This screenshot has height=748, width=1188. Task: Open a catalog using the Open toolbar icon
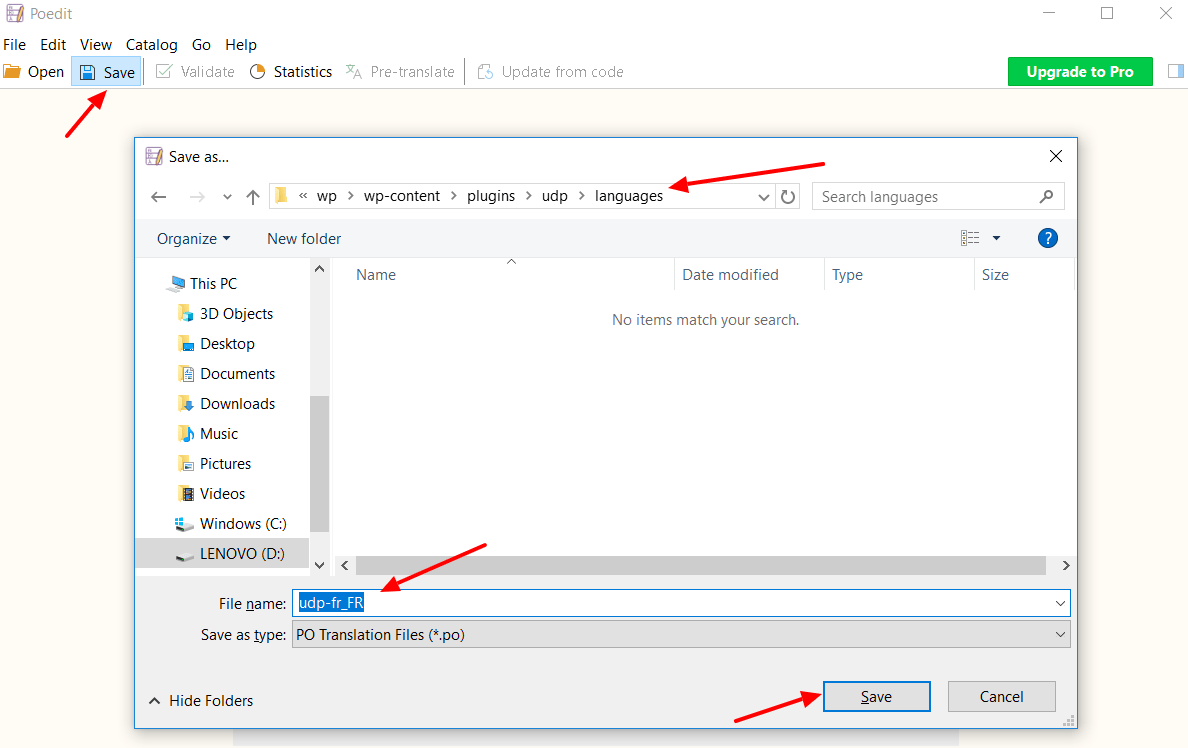pyautogui.click(x=34, y=72)
